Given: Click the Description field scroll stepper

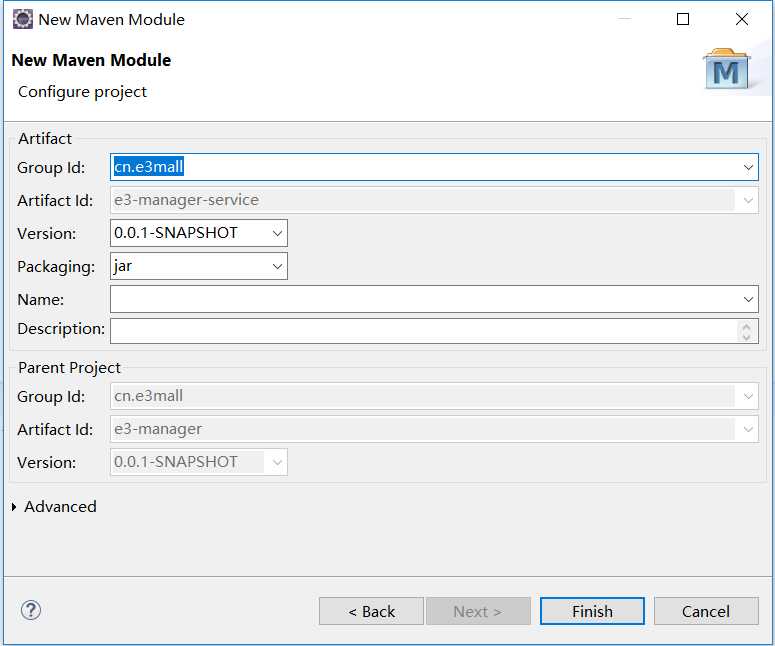Looking at the screenshot, I should tap(746, 331).
